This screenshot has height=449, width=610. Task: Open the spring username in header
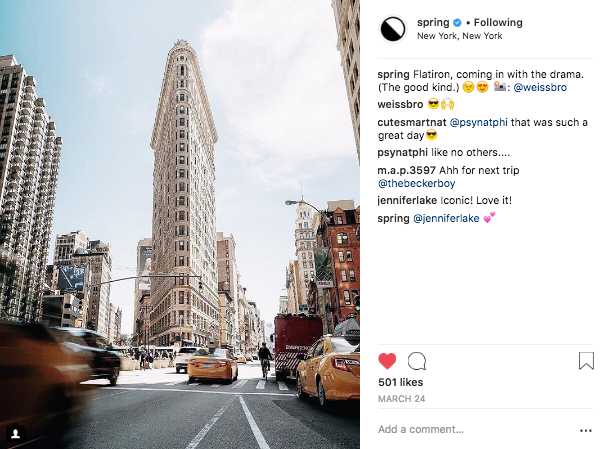click(433, 23)
